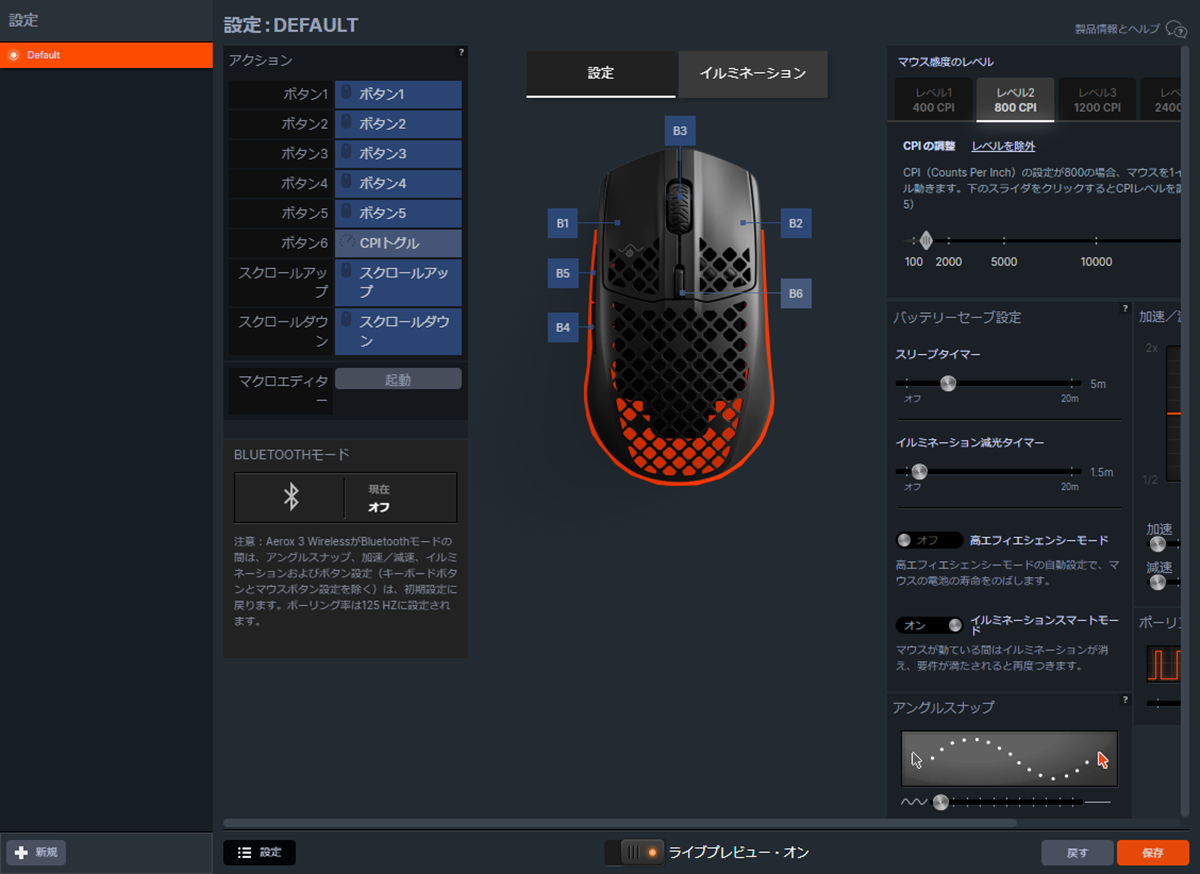Open scroll down action assignment
This screenshot has width=1200, height=874.
coord(398,331)
